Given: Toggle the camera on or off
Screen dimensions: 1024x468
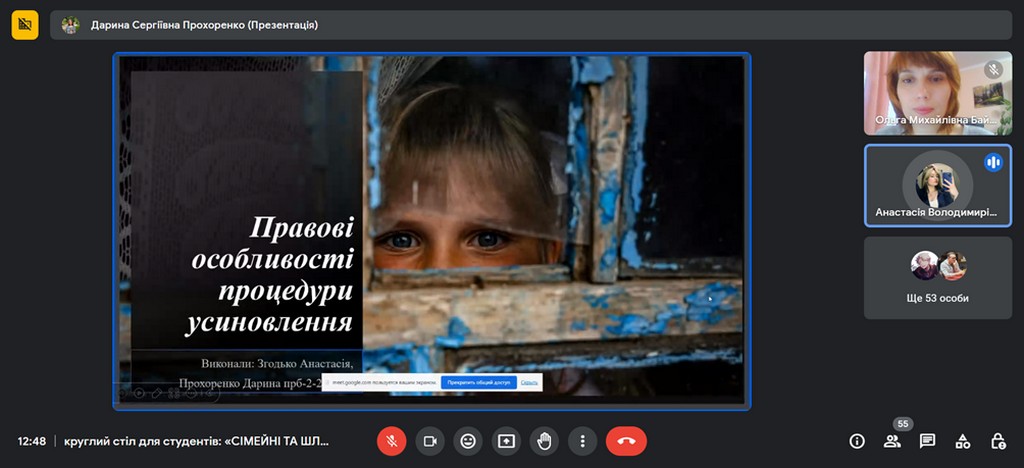Looking at the screenshot, I should point(430,441).
